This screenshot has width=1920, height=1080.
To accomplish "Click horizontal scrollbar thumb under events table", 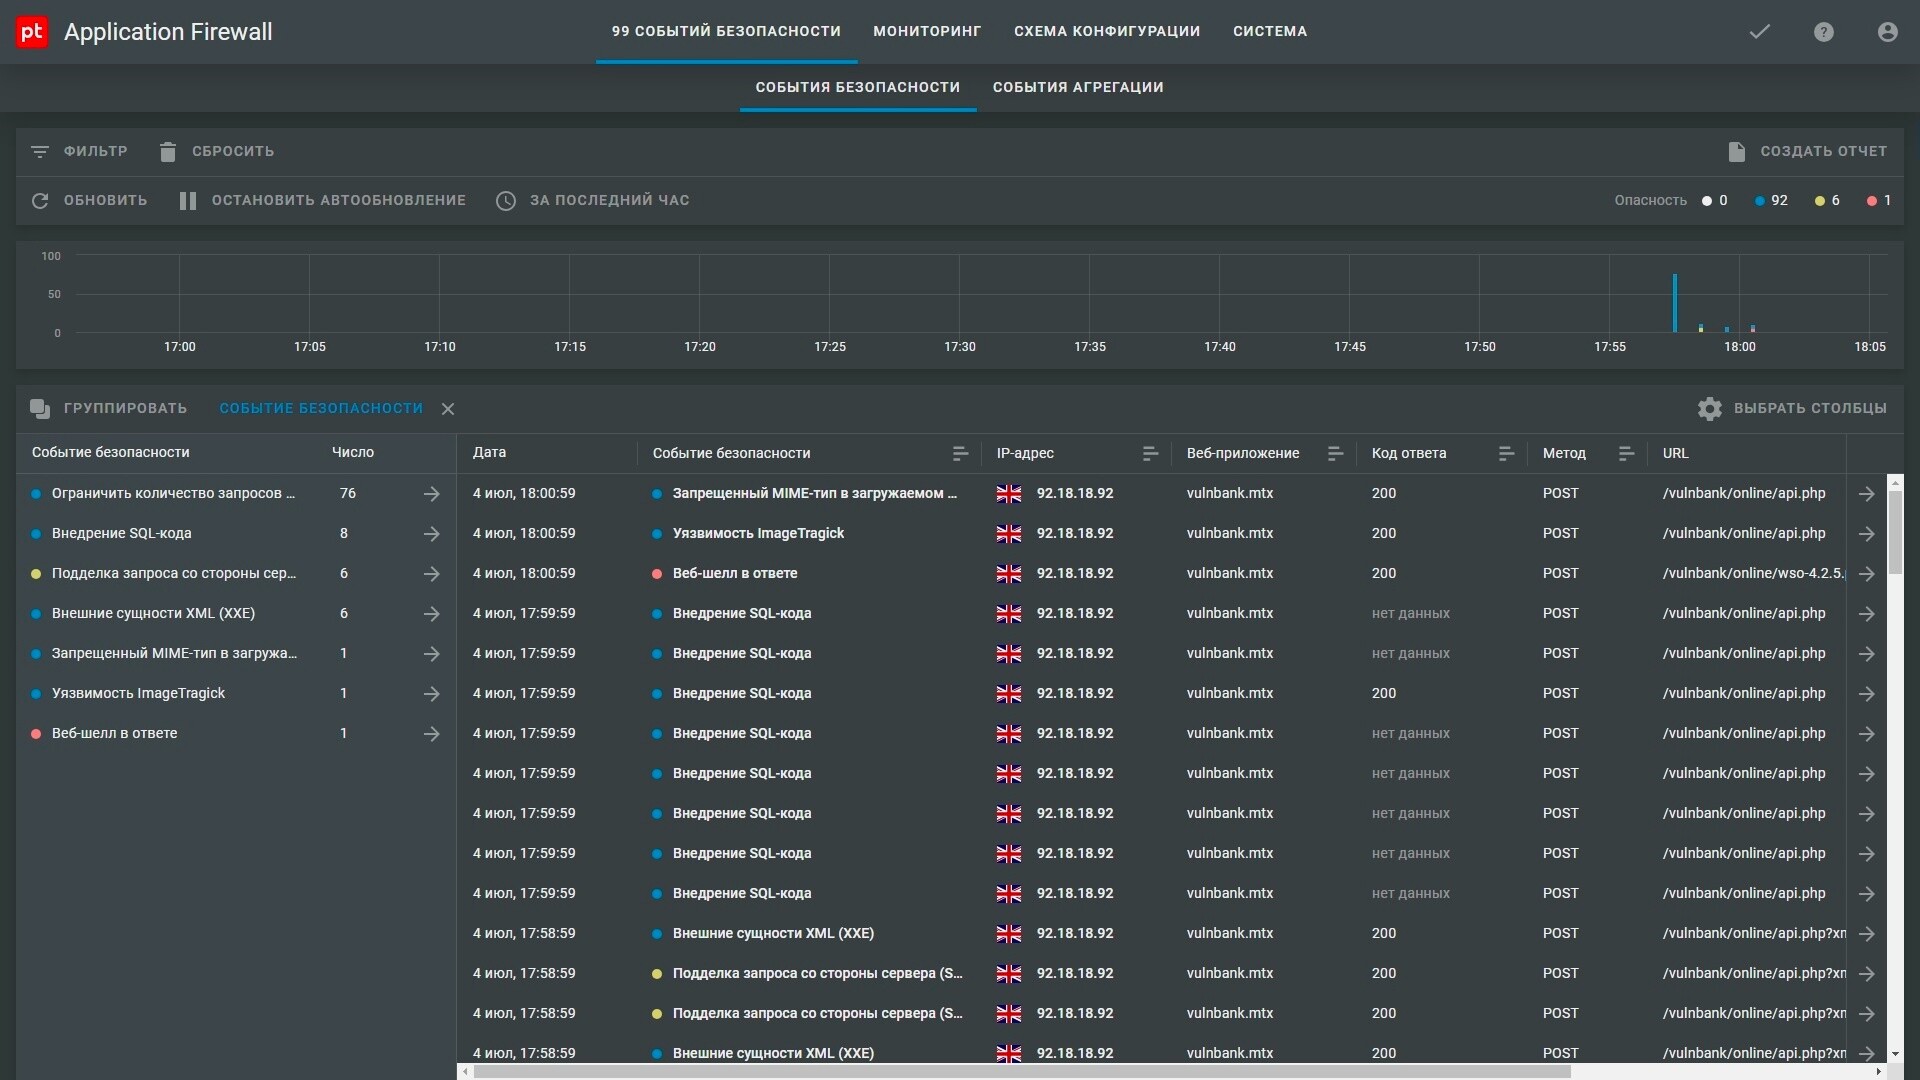I will click(1022, 1072).
